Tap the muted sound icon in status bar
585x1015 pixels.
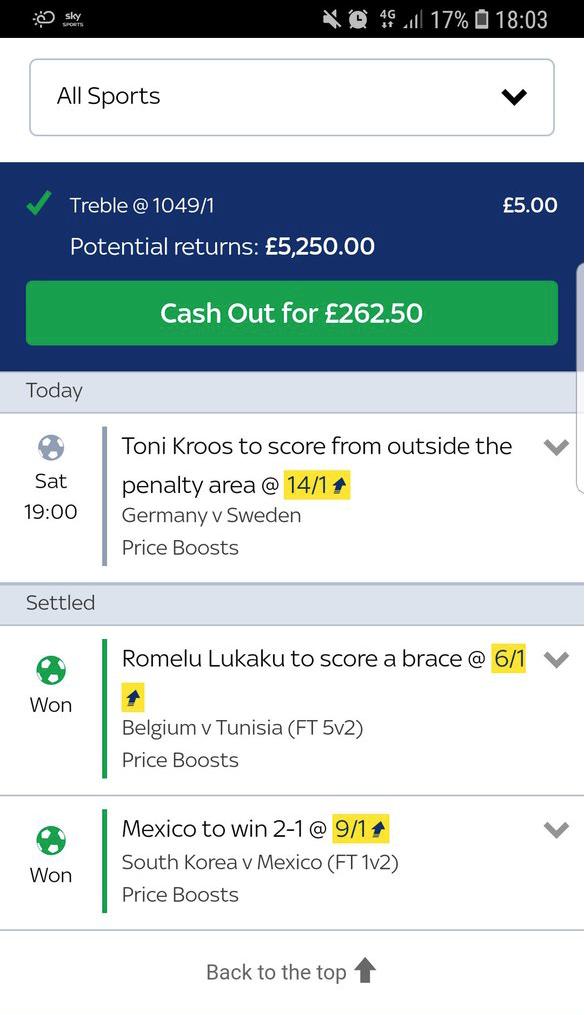(x=331, y=19)
